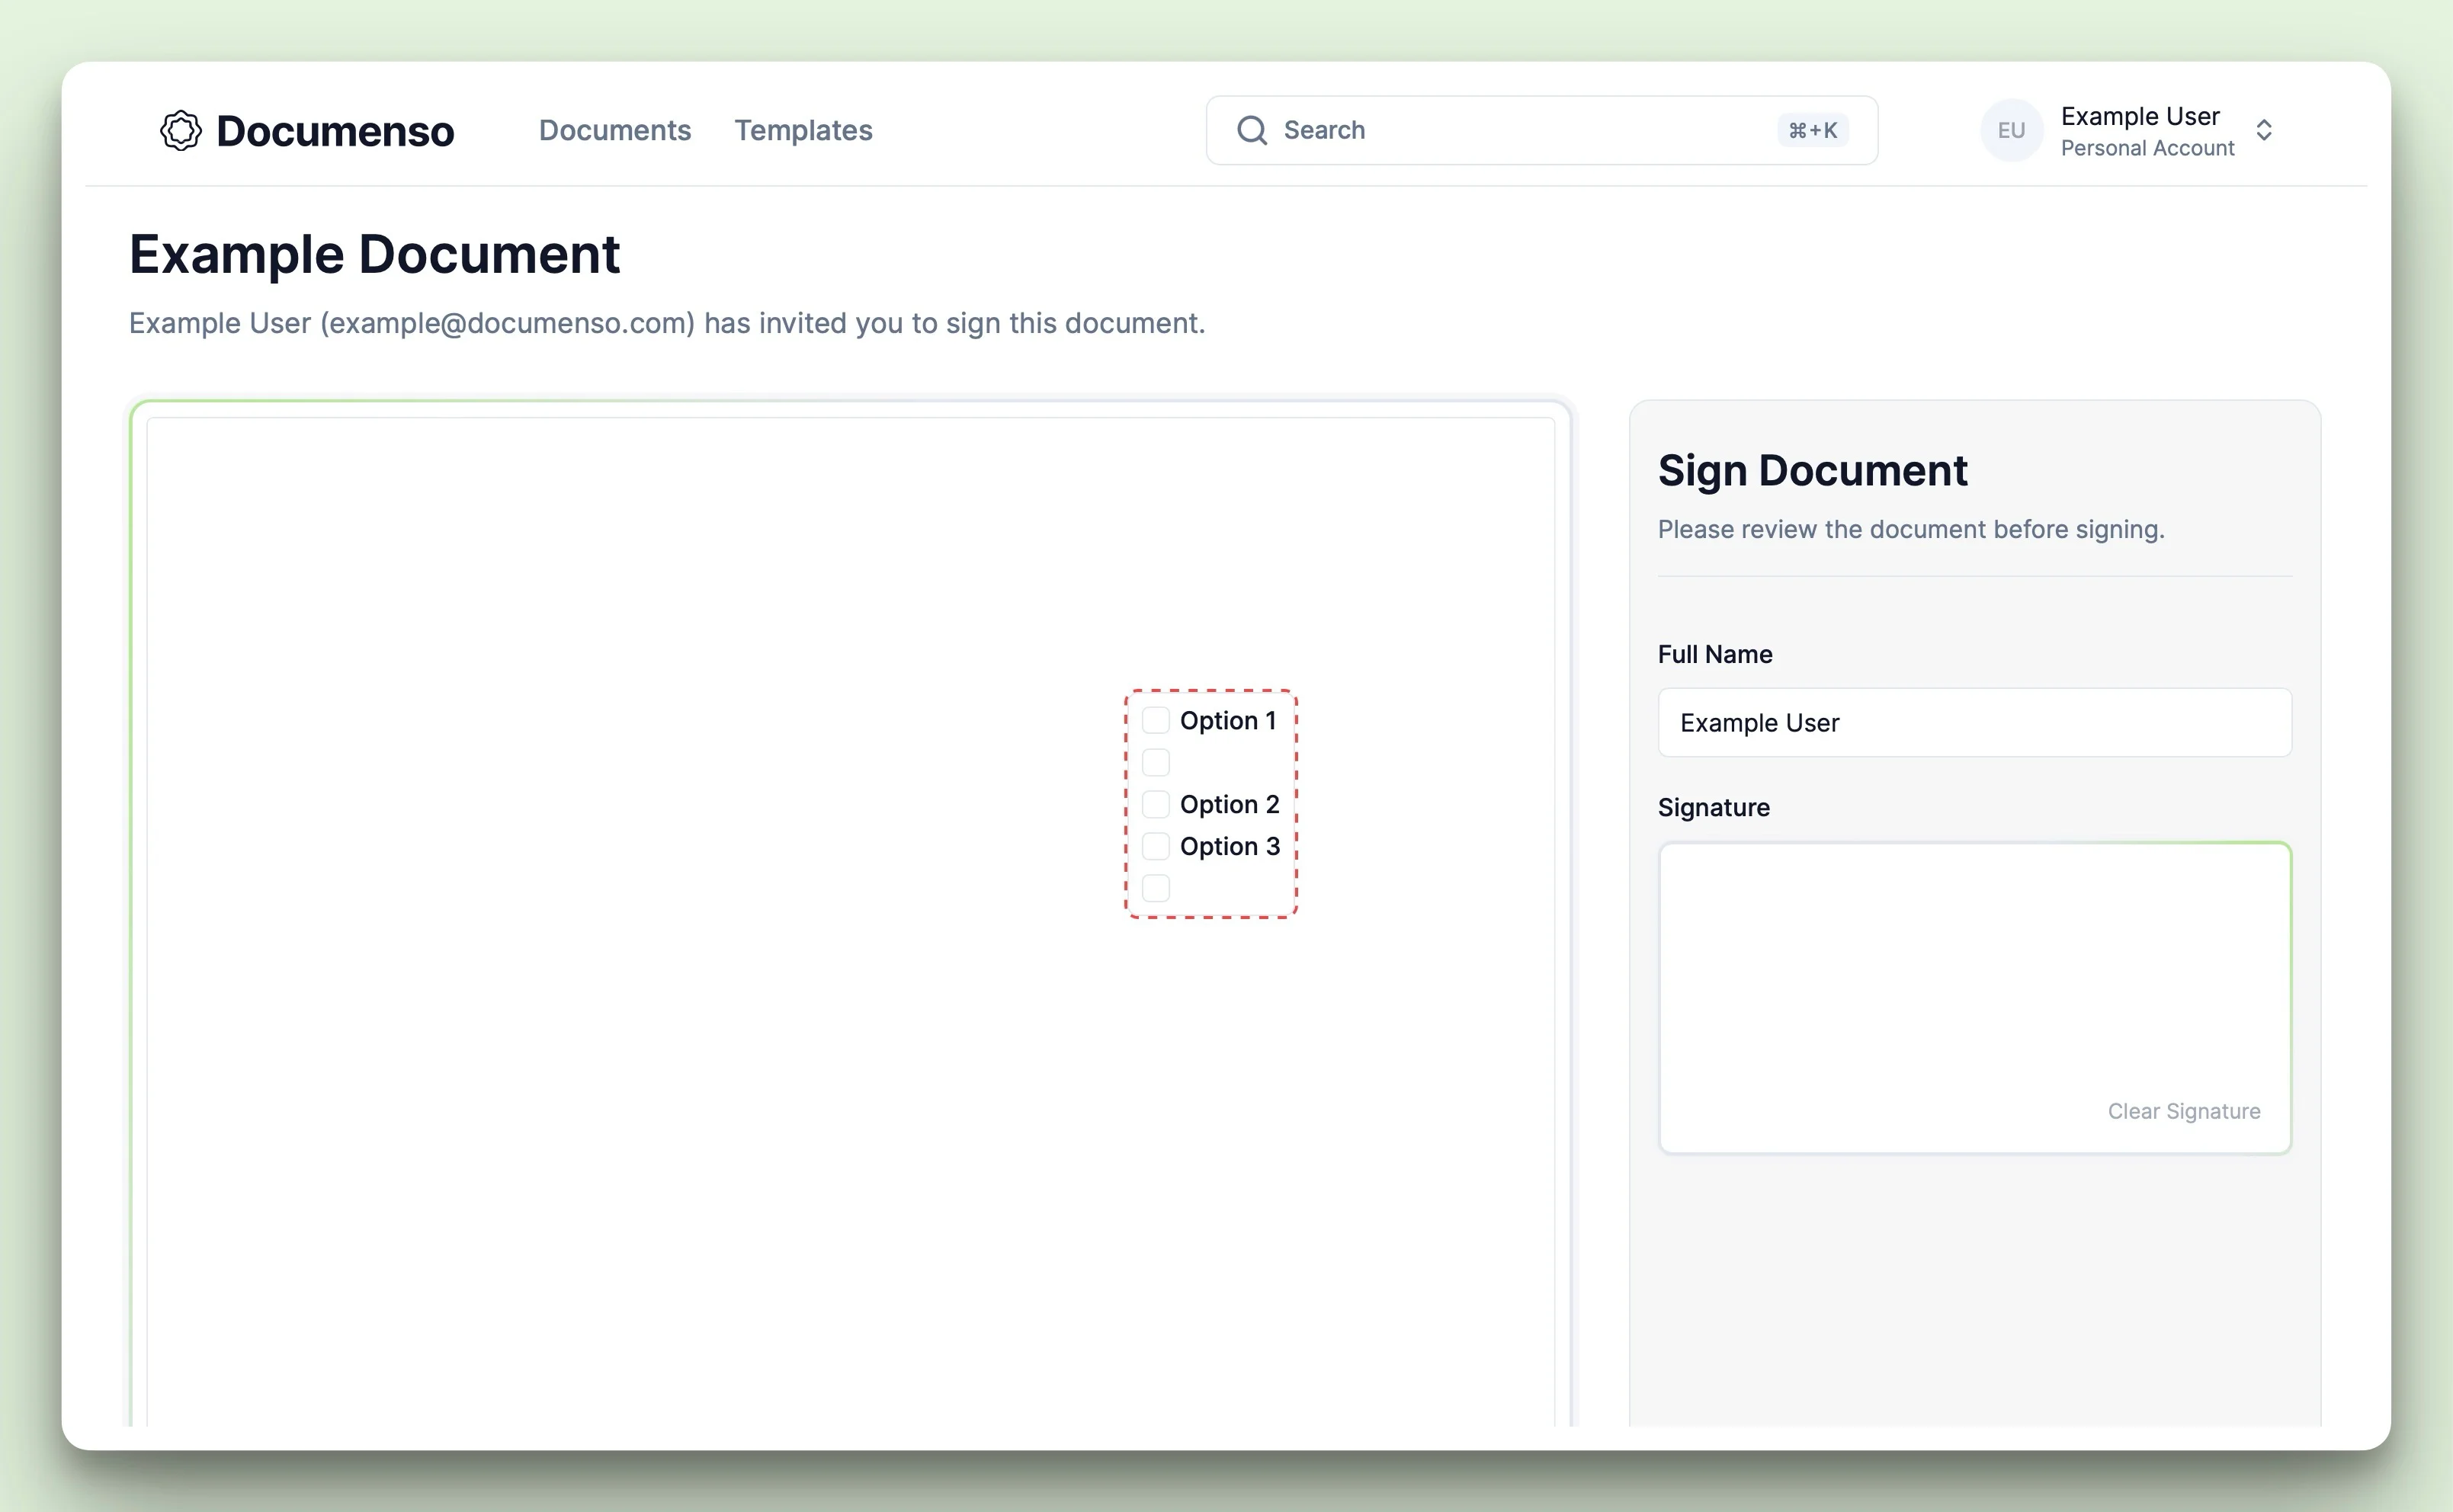Click the Example User account icon

pos(2012,130)
